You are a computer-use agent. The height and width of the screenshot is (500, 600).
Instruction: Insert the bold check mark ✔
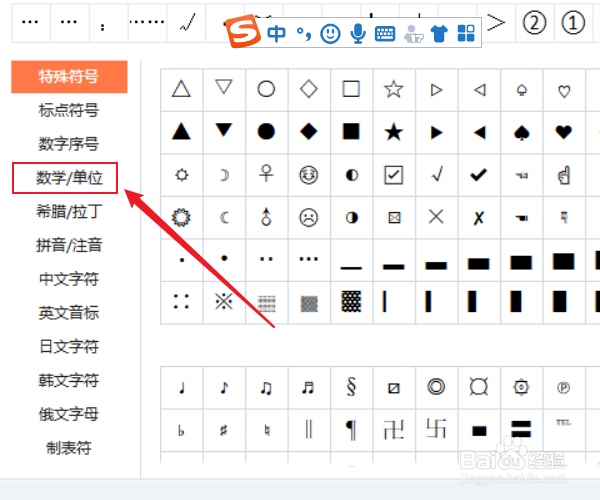(x=479, y=175)
